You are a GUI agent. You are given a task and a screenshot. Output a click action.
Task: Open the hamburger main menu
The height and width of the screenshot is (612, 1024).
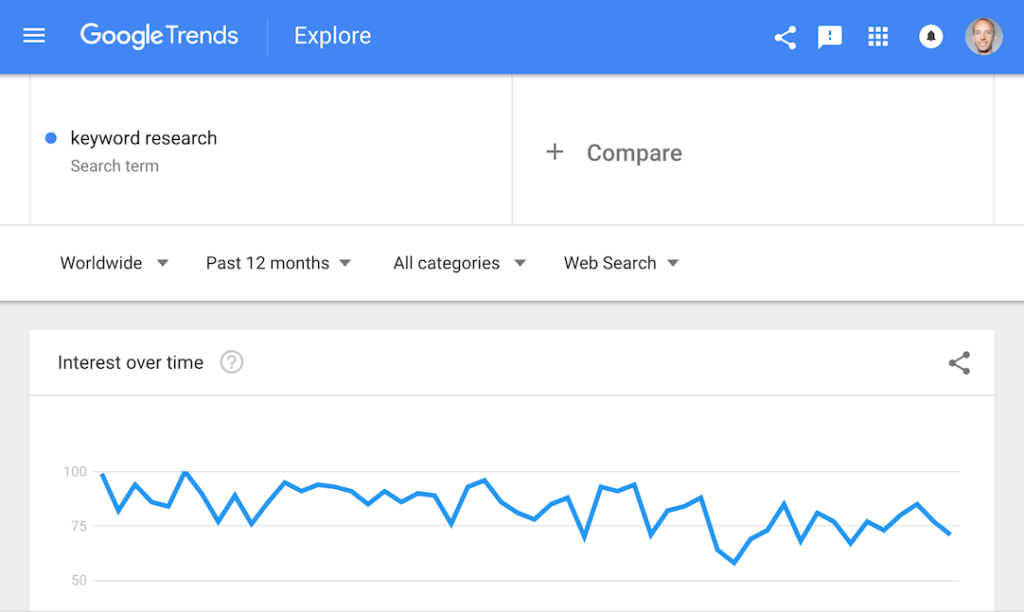click(34, 36)
